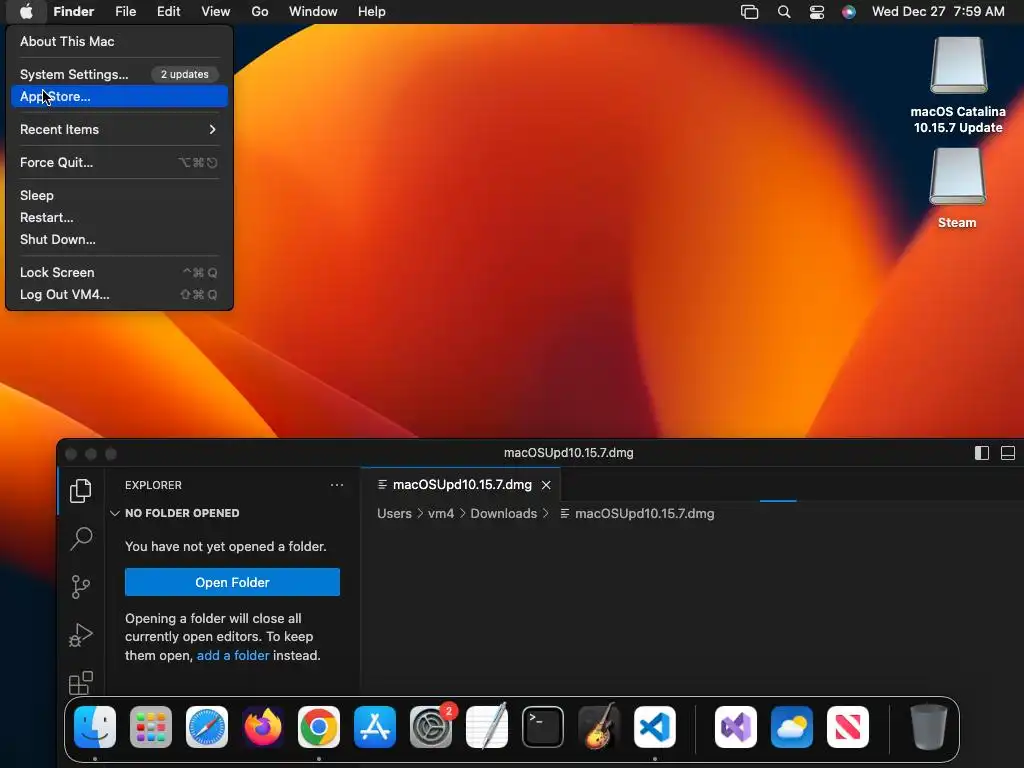1024x768 pixels.
Task: Open Spotlight search icon
Action: (784, 12)
